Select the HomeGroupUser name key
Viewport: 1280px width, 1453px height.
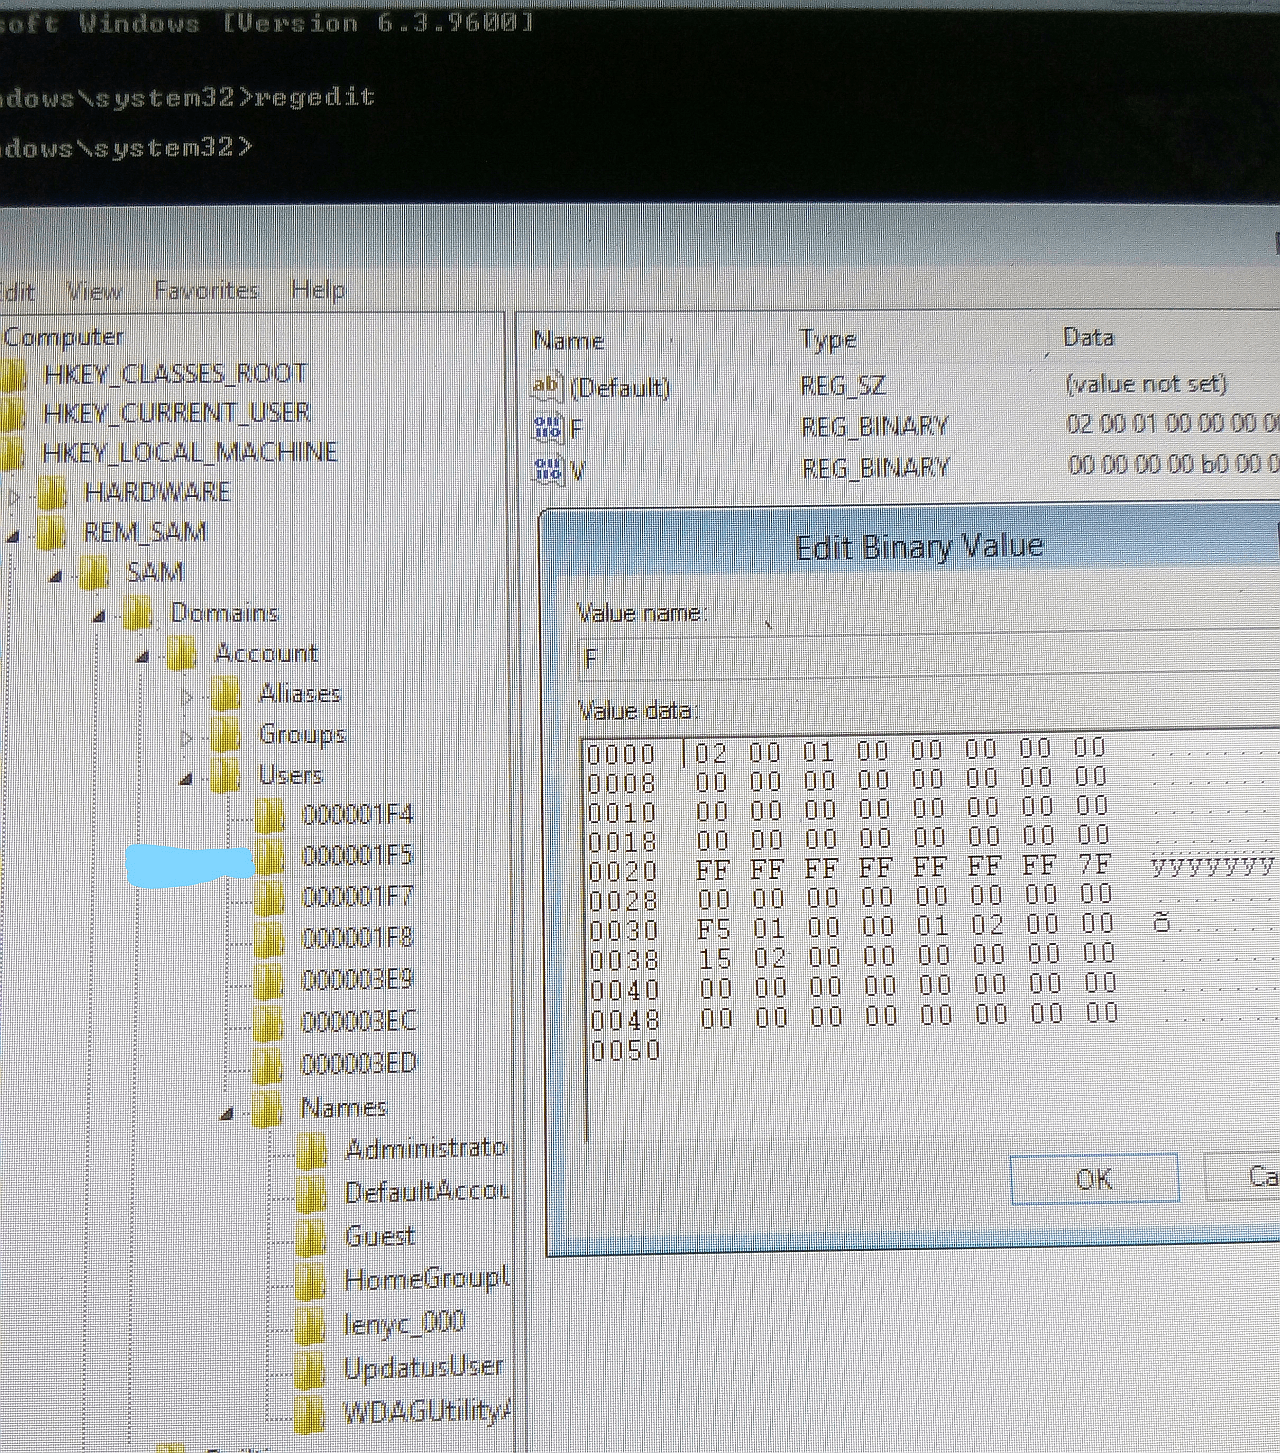click(426, 1280)
